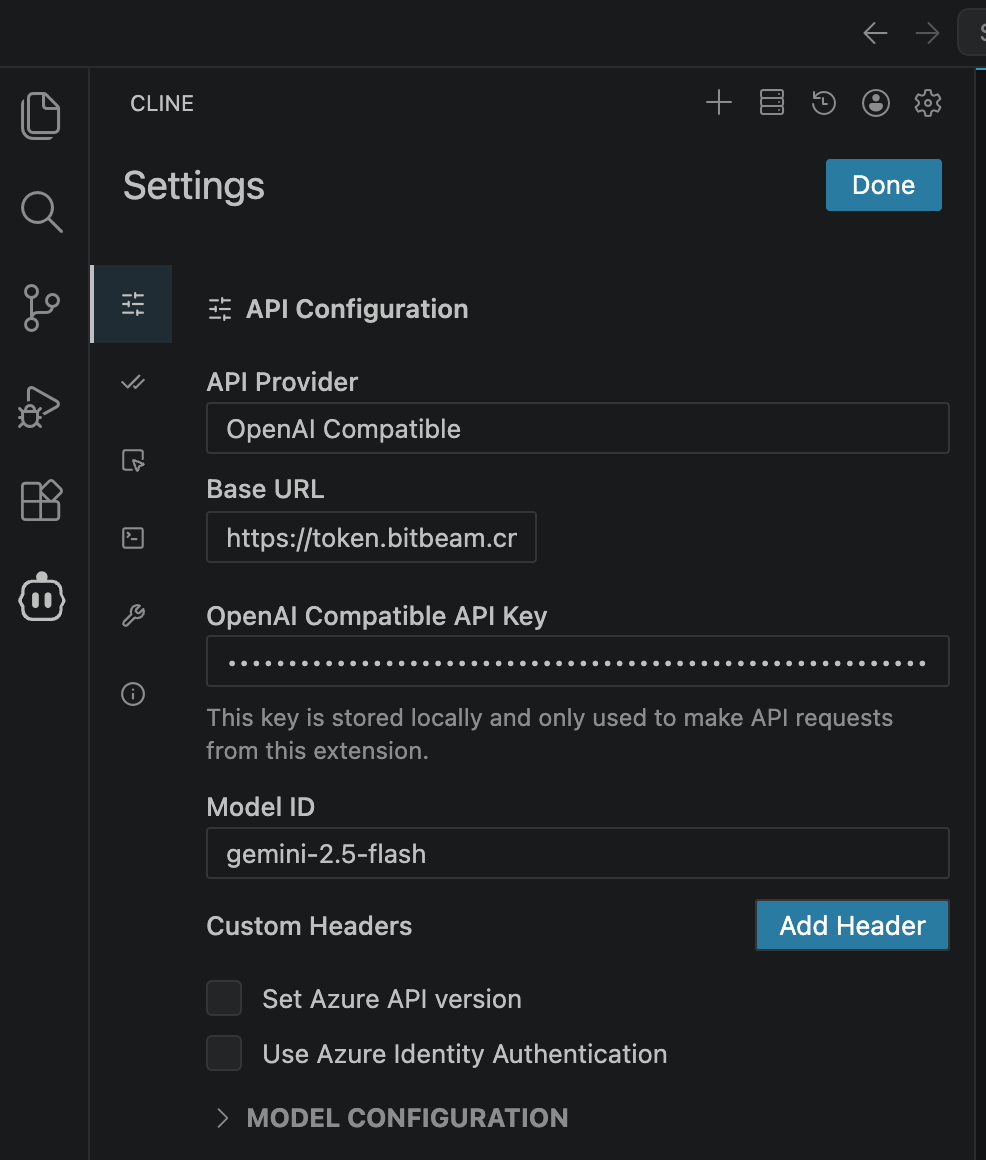Open Cline task history

(823, 103)
